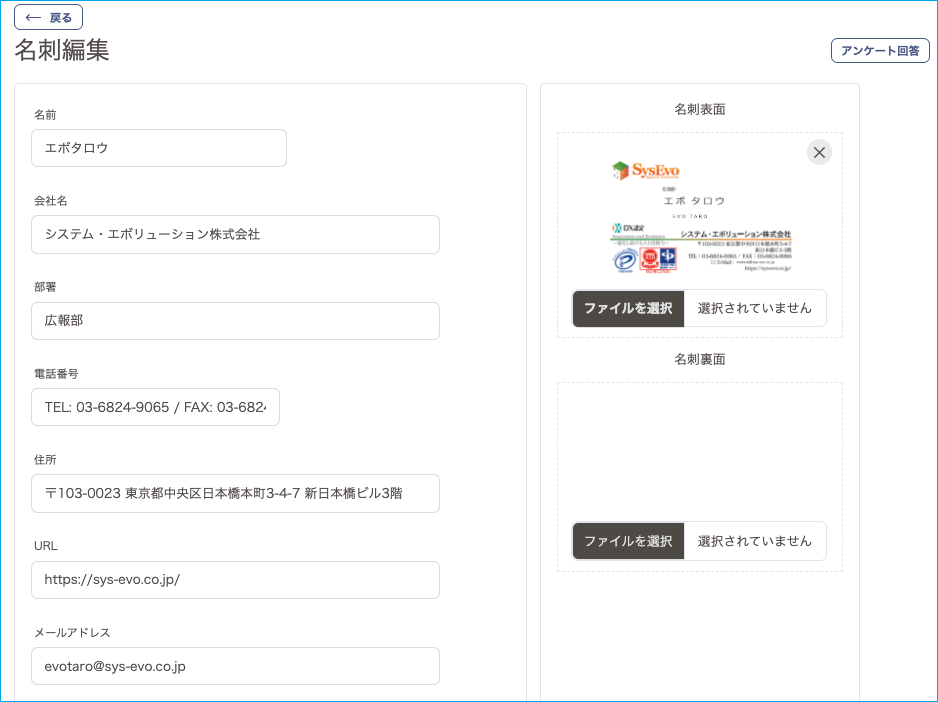Select the 住所 address field
The image size is (938, 702).
235,493
